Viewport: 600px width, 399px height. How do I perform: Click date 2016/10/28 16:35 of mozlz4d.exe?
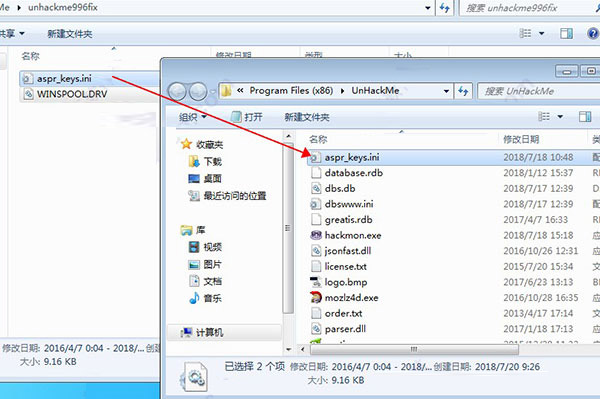541,298
